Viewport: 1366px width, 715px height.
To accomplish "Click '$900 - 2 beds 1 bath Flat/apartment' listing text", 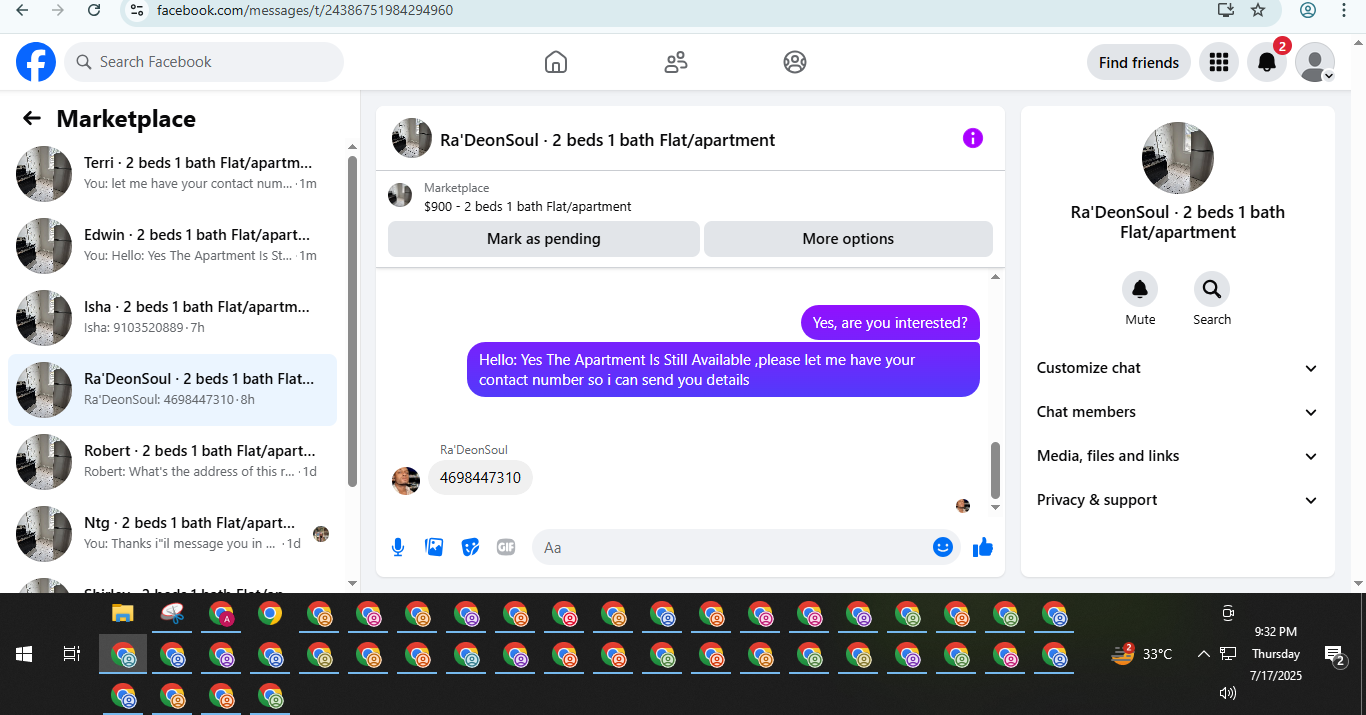I will pos(528,207).
